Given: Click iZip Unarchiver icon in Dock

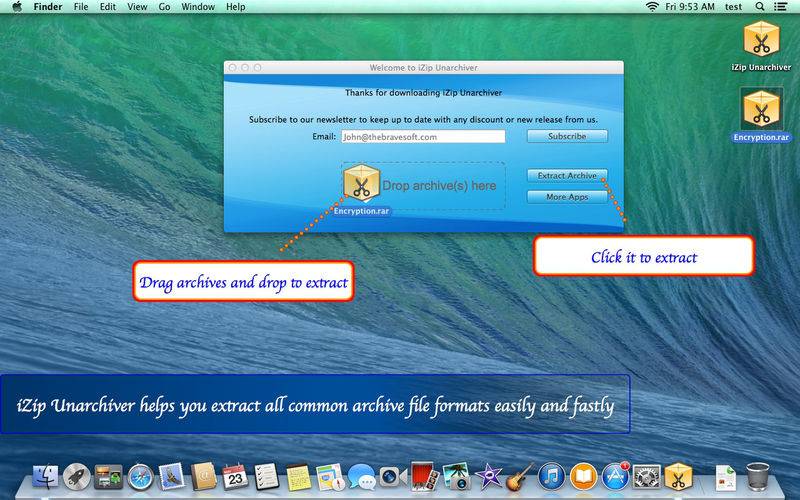Looking at the screenshot, I should click(x=678, y=476).
